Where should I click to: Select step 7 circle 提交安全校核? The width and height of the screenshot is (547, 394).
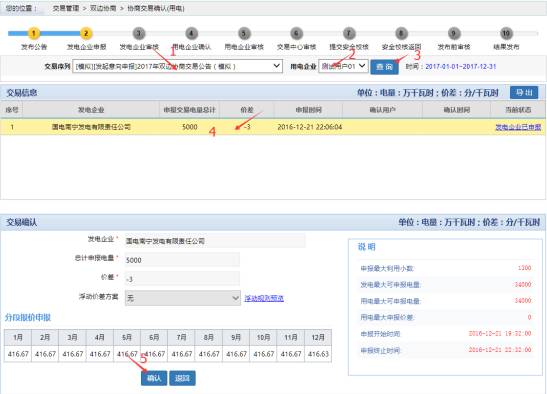coord(349,34)
